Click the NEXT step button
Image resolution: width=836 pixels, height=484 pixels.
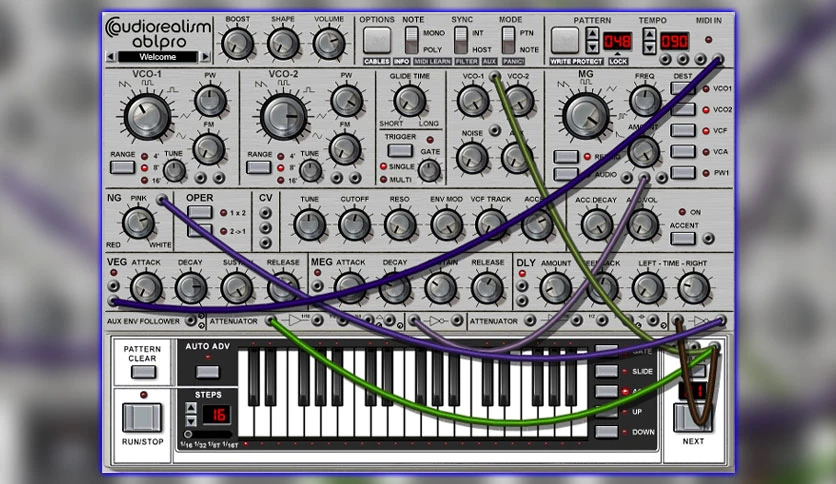pos(693,417)
